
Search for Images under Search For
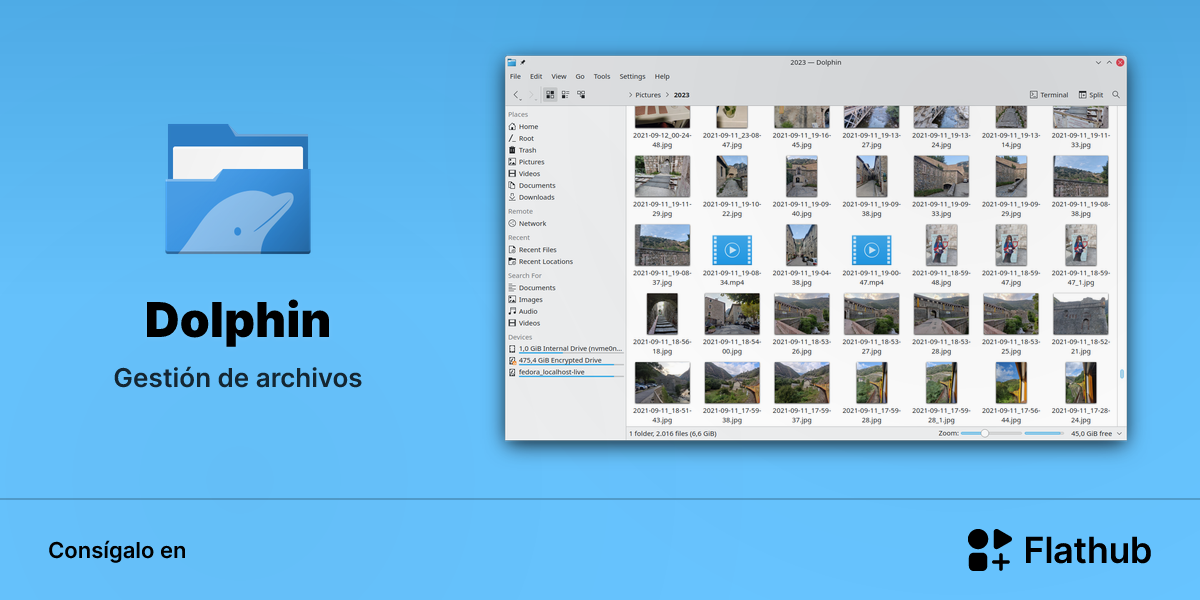(x=565, y=299)
